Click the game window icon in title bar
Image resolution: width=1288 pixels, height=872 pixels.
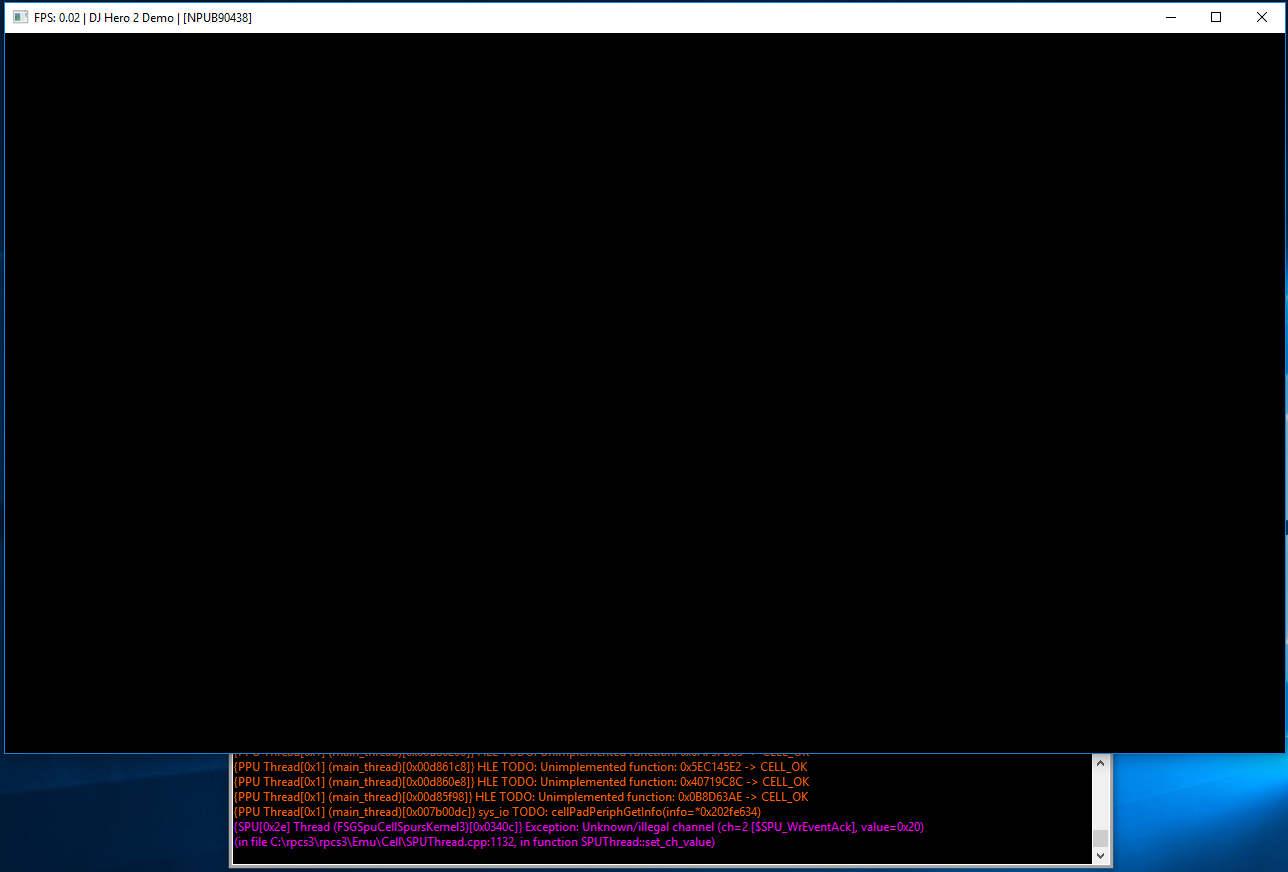pos(20,17)
